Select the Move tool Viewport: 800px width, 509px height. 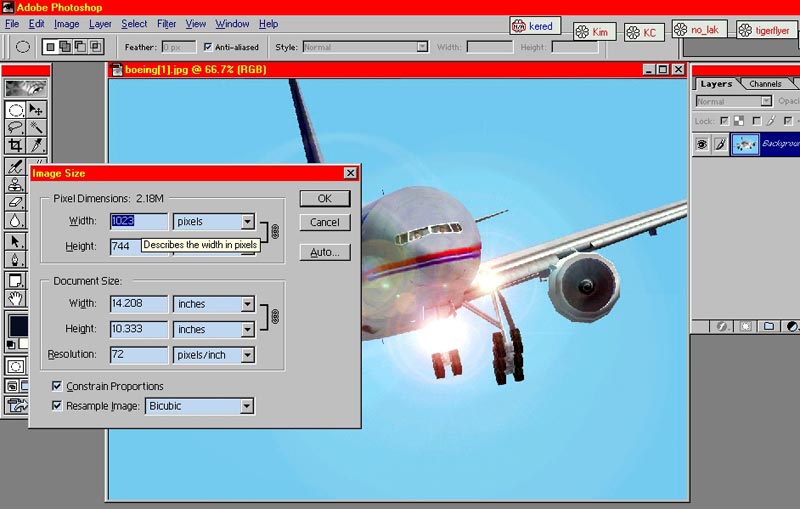[x=37, y=109]
